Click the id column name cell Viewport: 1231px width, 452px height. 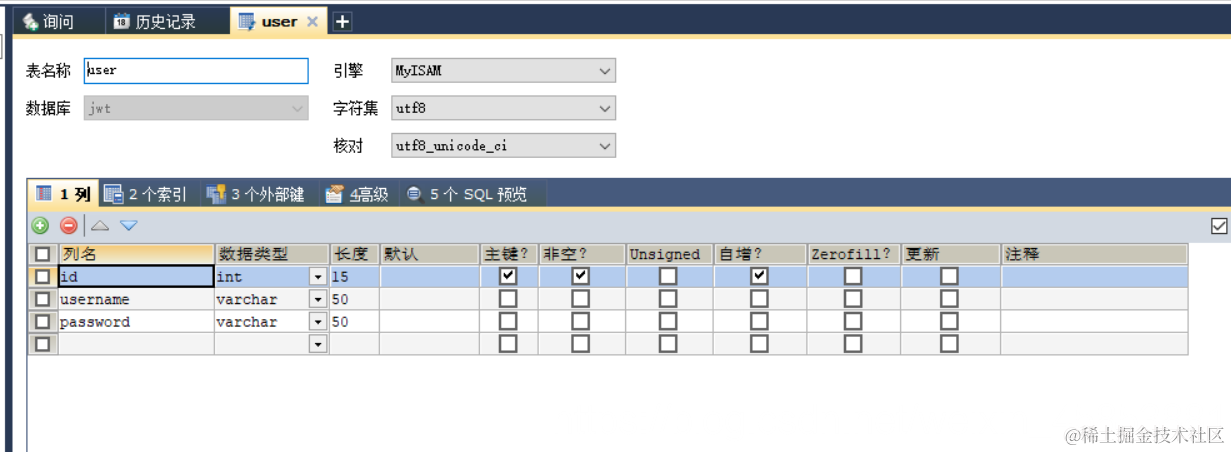136,277
